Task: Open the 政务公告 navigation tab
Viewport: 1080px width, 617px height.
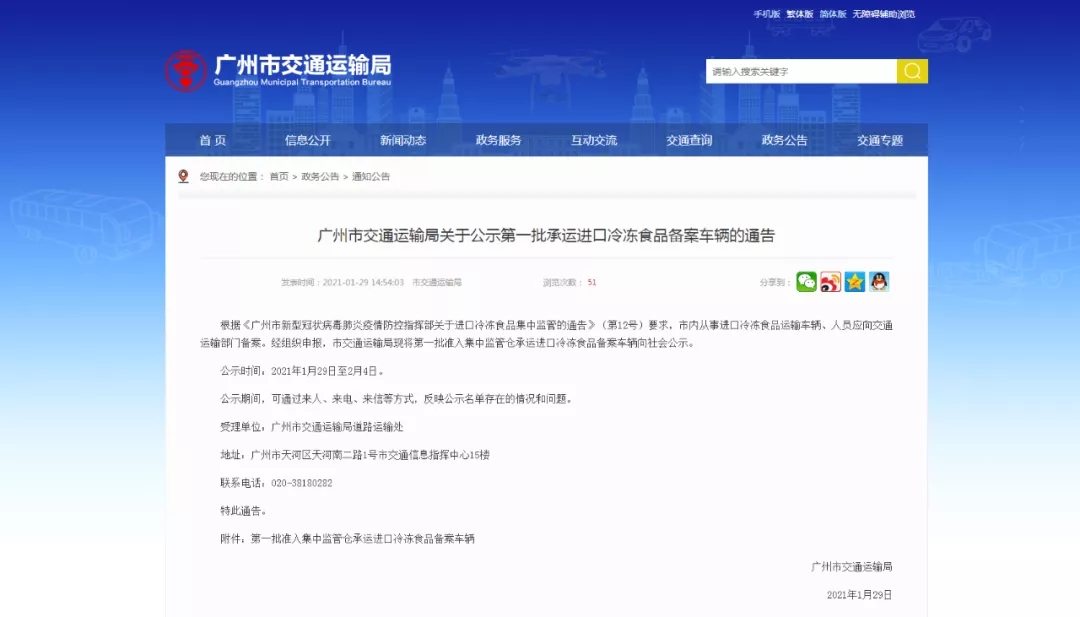Action: [784, 140]
